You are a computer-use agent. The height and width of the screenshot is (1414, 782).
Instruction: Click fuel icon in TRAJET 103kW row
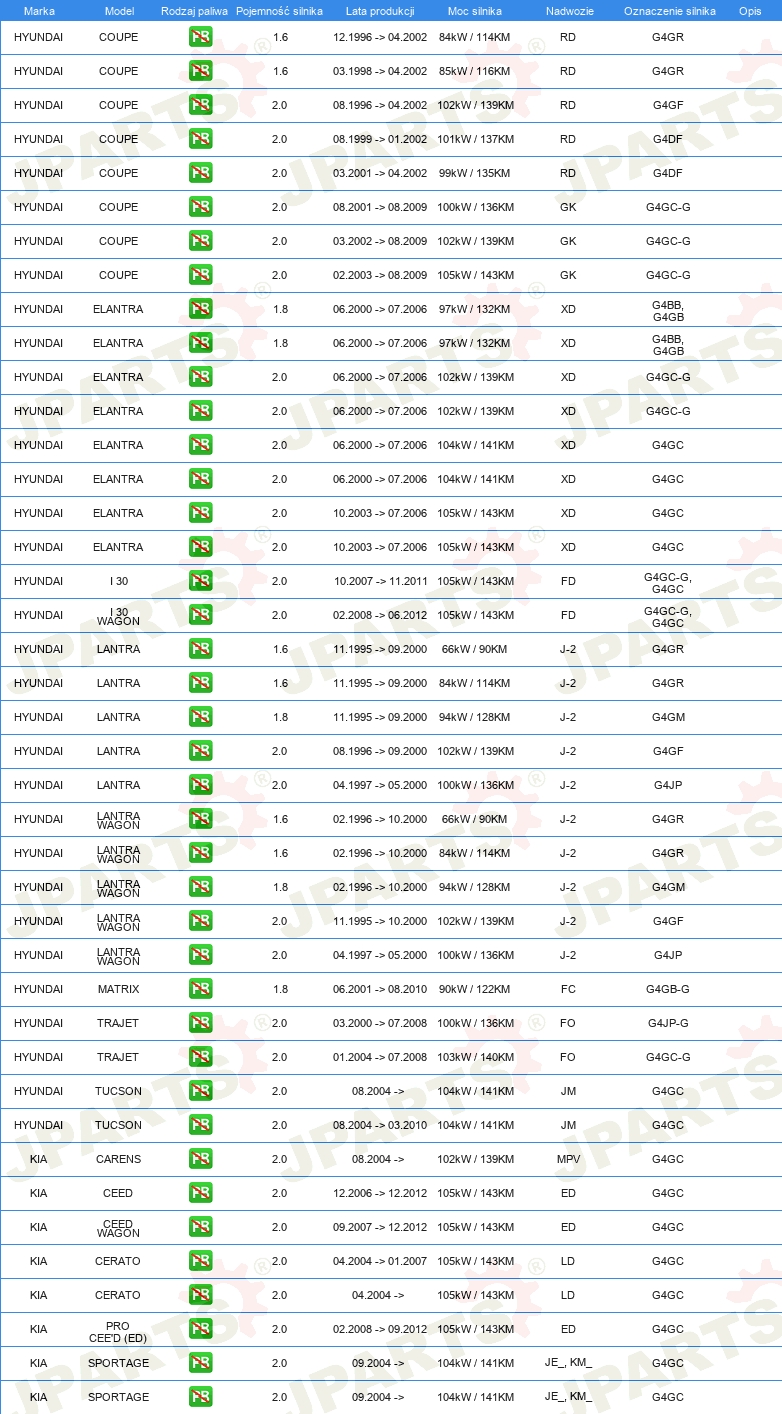coord(201,1057)
